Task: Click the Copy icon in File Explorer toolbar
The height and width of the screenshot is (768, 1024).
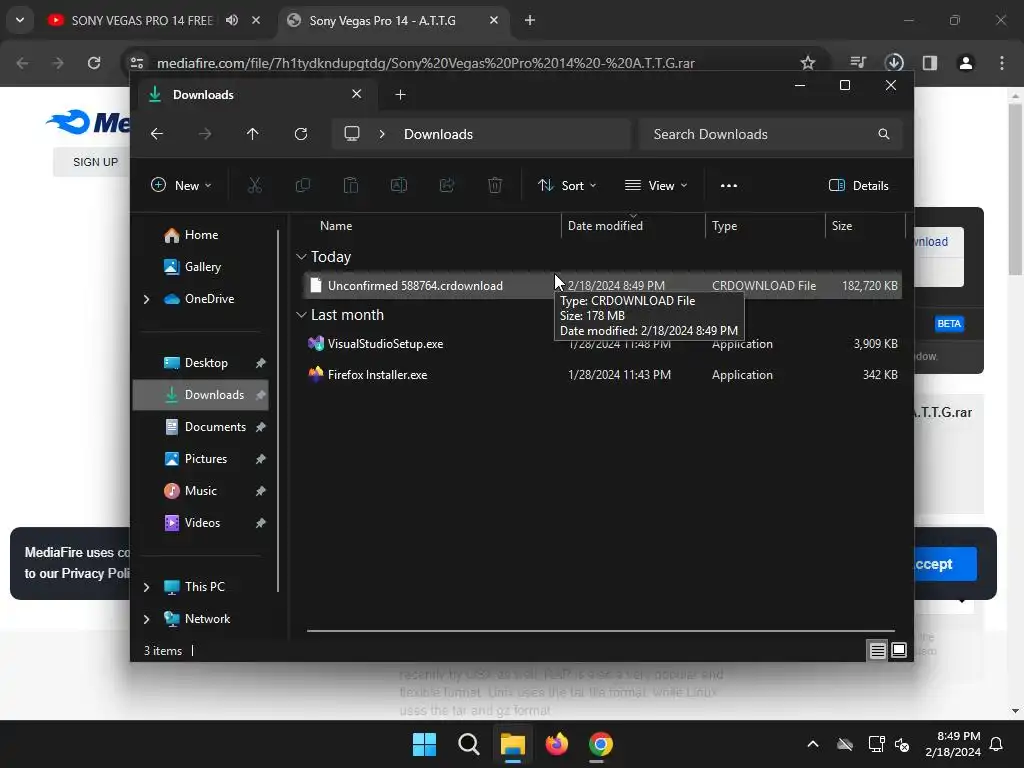Action: (302, 185)
